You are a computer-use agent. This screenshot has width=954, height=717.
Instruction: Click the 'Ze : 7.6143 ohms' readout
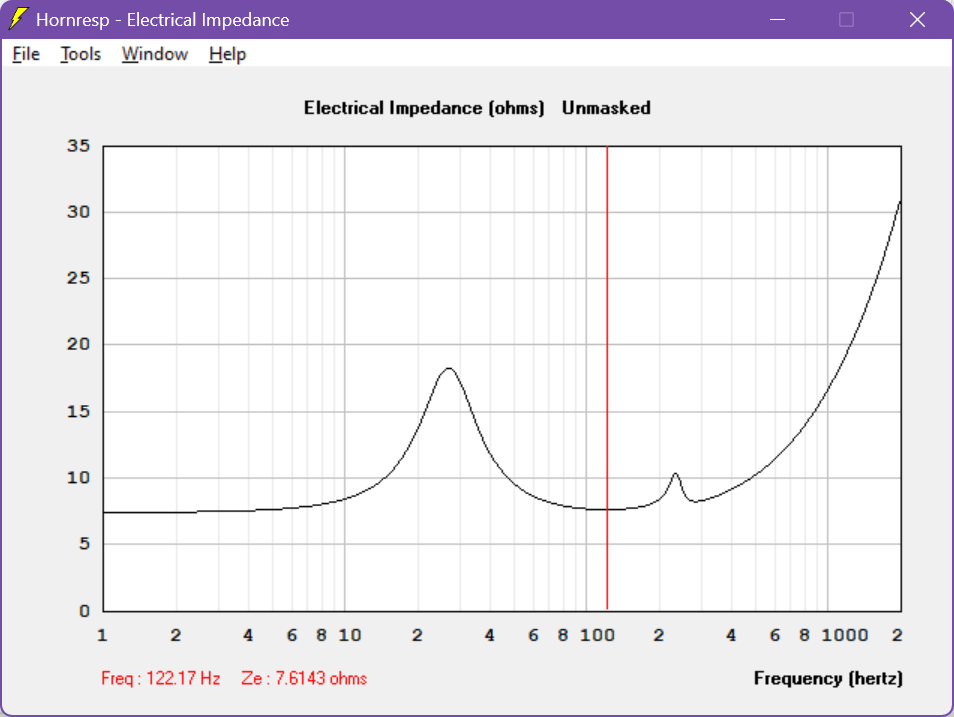tap(304, 678)
